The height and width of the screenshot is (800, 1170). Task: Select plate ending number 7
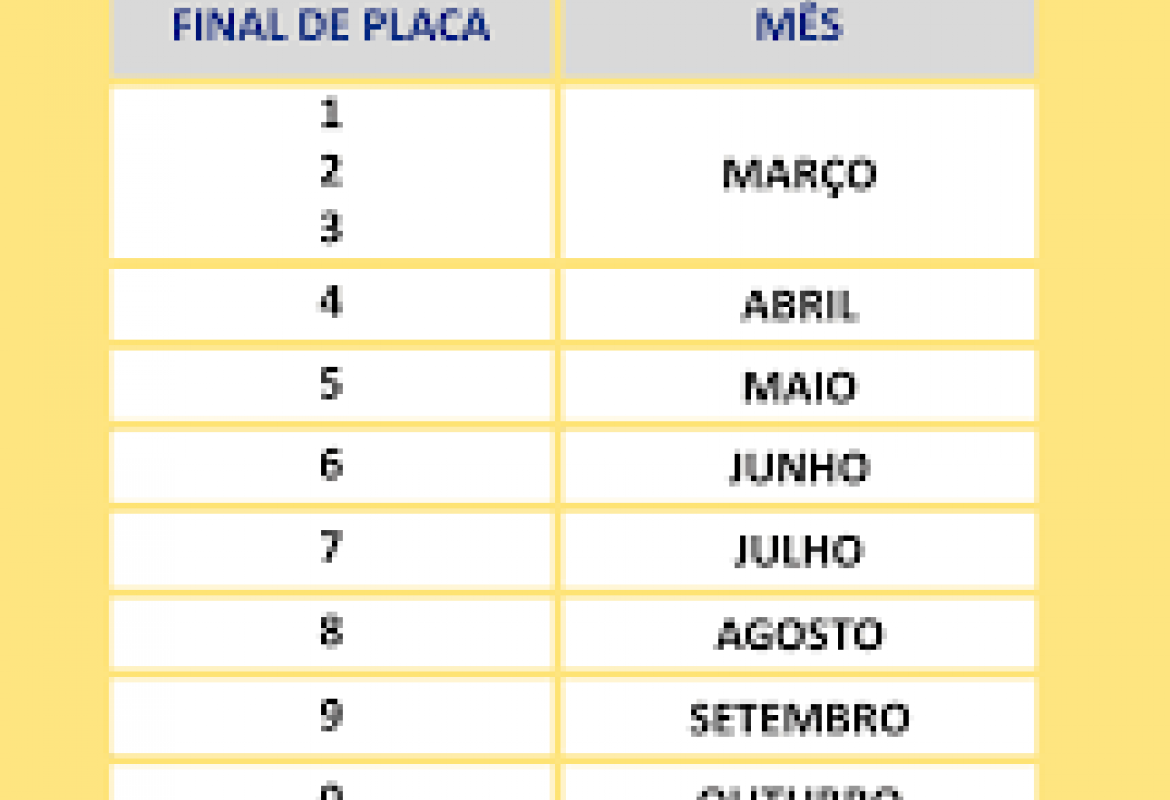click(x=331, y=548)
